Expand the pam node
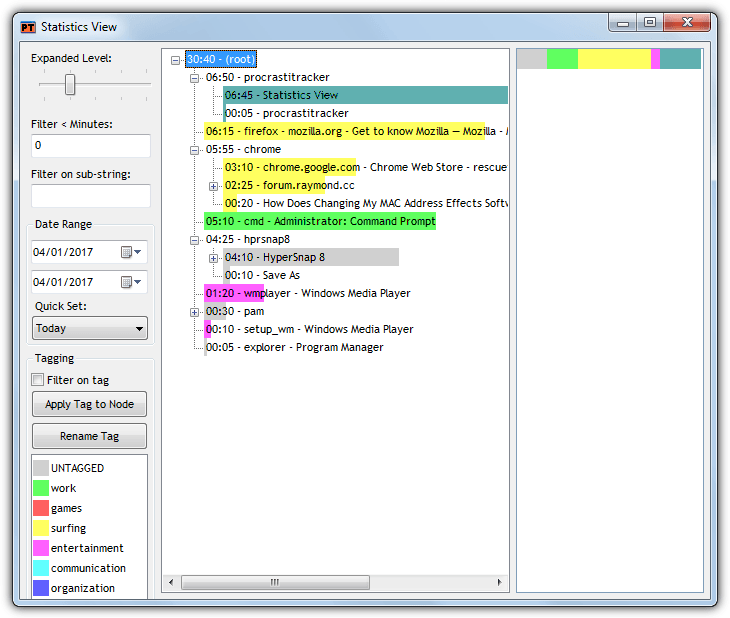 (194, 312)
